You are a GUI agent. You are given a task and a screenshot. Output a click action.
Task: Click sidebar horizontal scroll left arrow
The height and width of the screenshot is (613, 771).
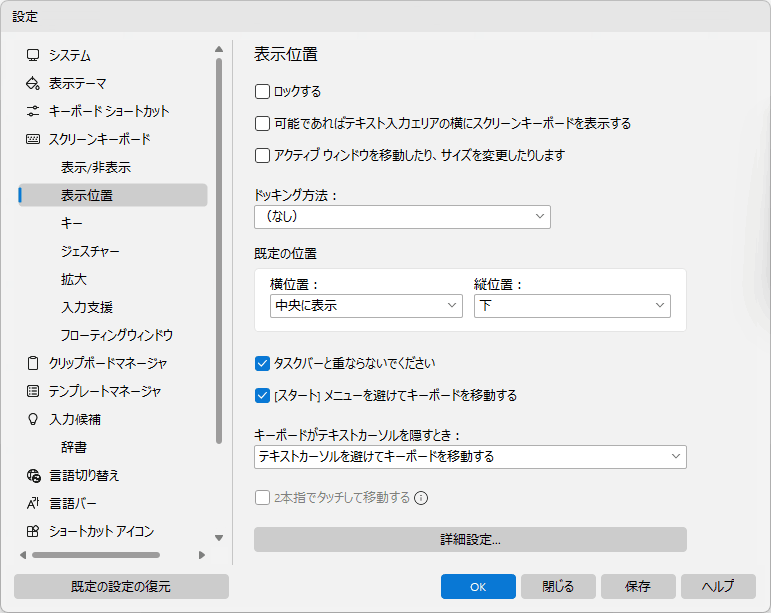(x=23, y=555)
